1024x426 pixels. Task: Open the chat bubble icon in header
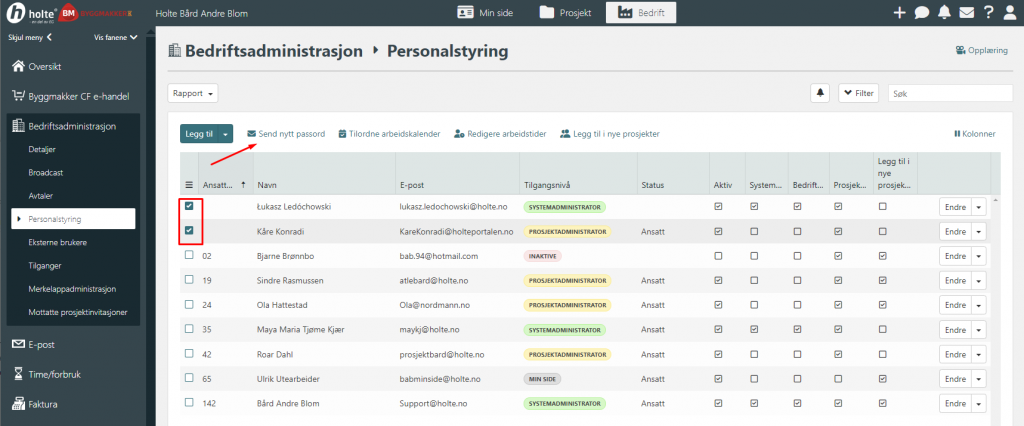pyautogui.click(x=921, y=13)
